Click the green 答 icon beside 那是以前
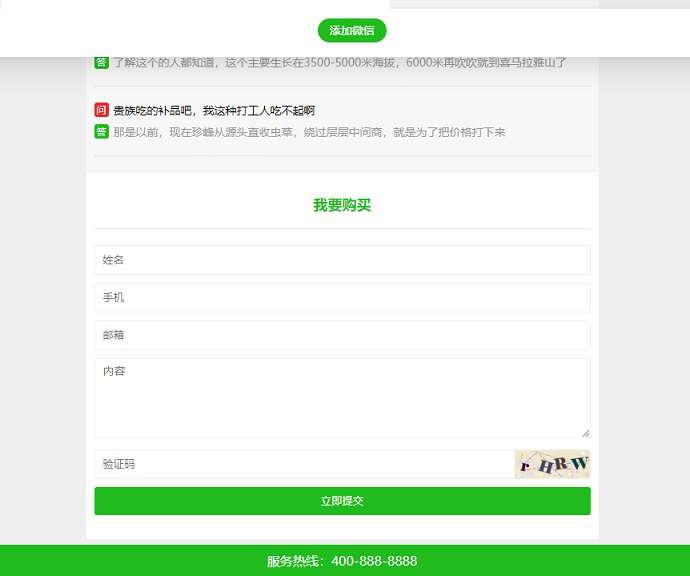 [101, 132]
